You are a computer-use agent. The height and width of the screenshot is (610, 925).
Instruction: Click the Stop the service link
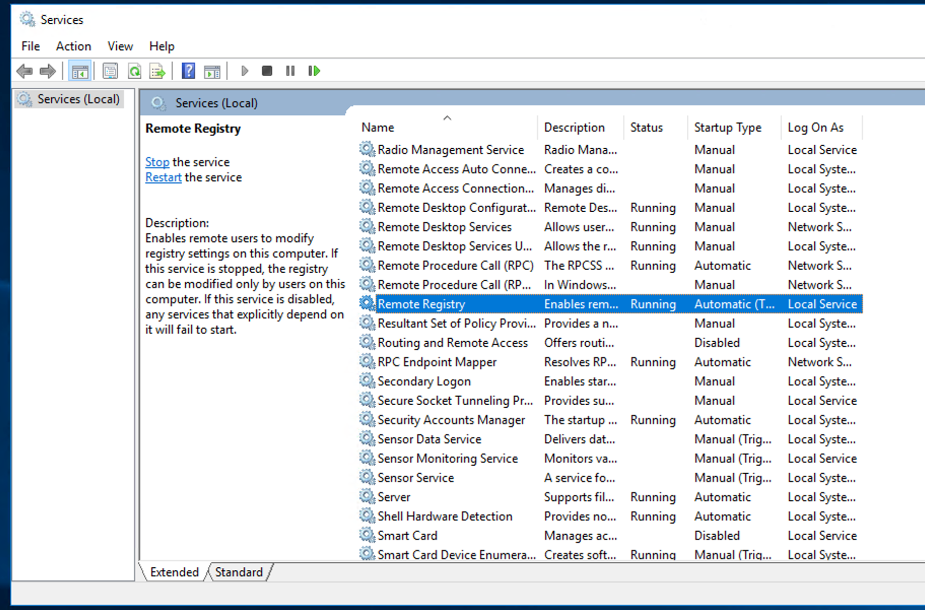157,162
